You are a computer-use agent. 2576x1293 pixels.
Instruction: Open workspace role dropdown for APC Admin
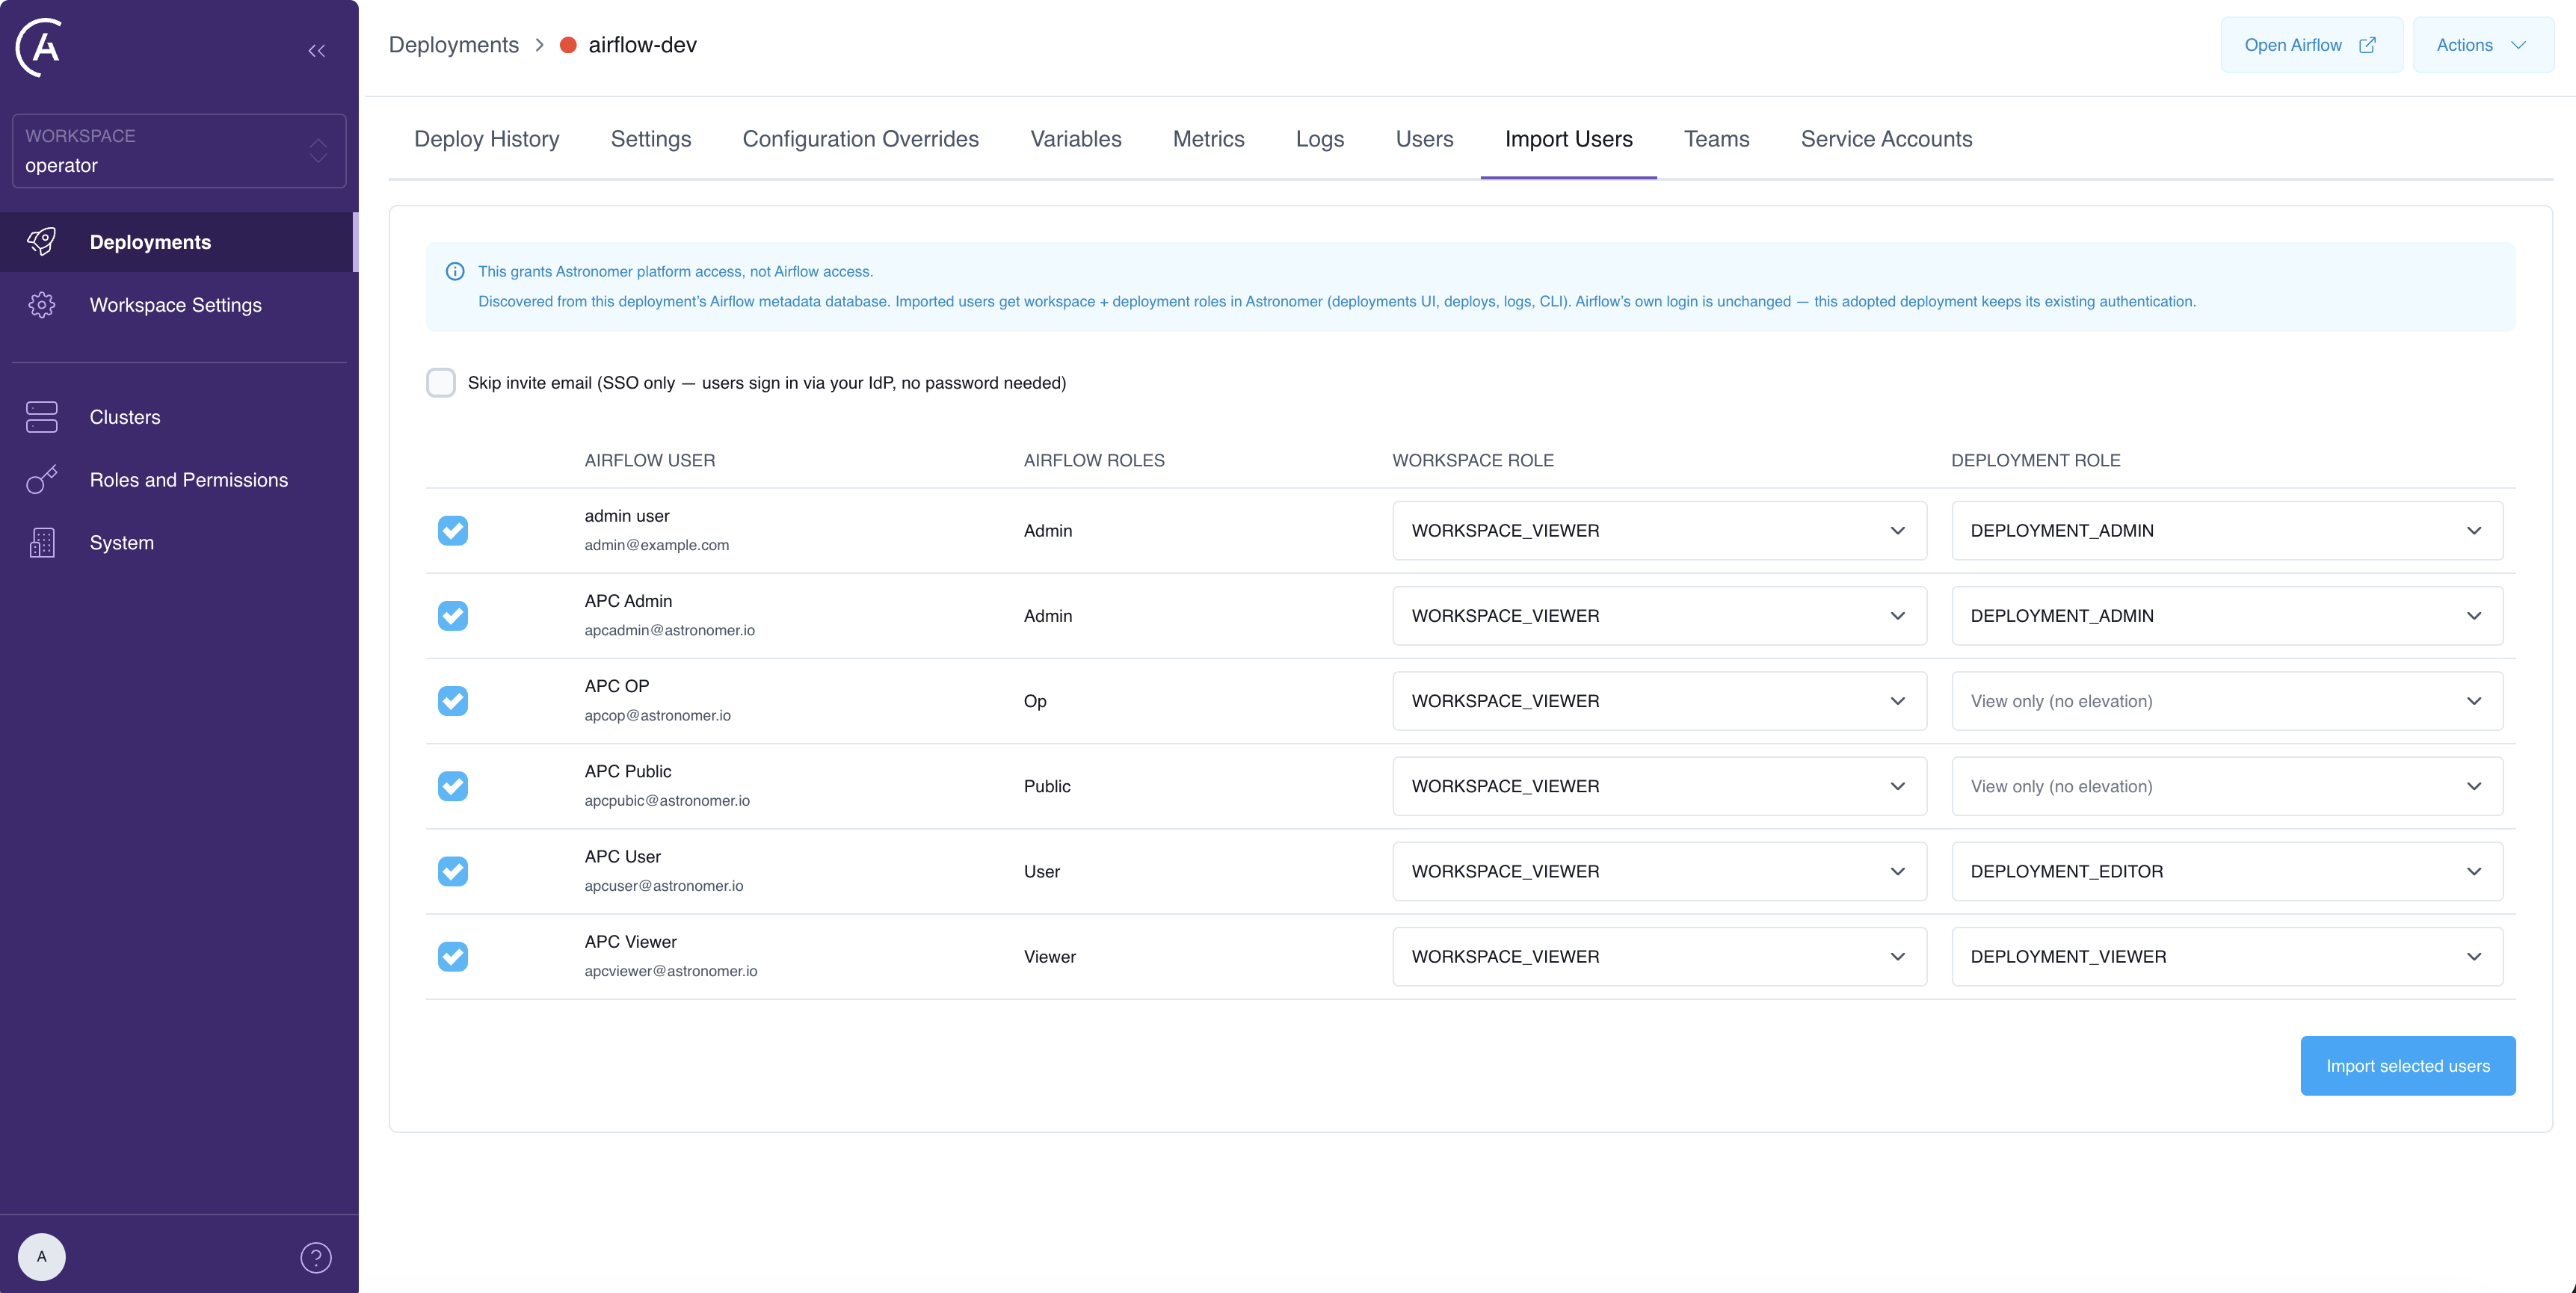coord(1660,616)
